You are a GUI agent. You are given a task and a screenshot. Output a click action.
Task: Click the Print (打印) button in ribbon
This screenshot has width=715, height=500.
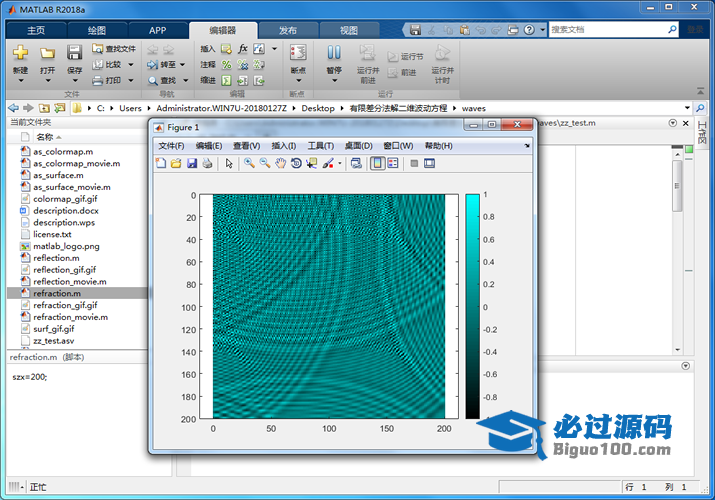(x=108, y=81)
